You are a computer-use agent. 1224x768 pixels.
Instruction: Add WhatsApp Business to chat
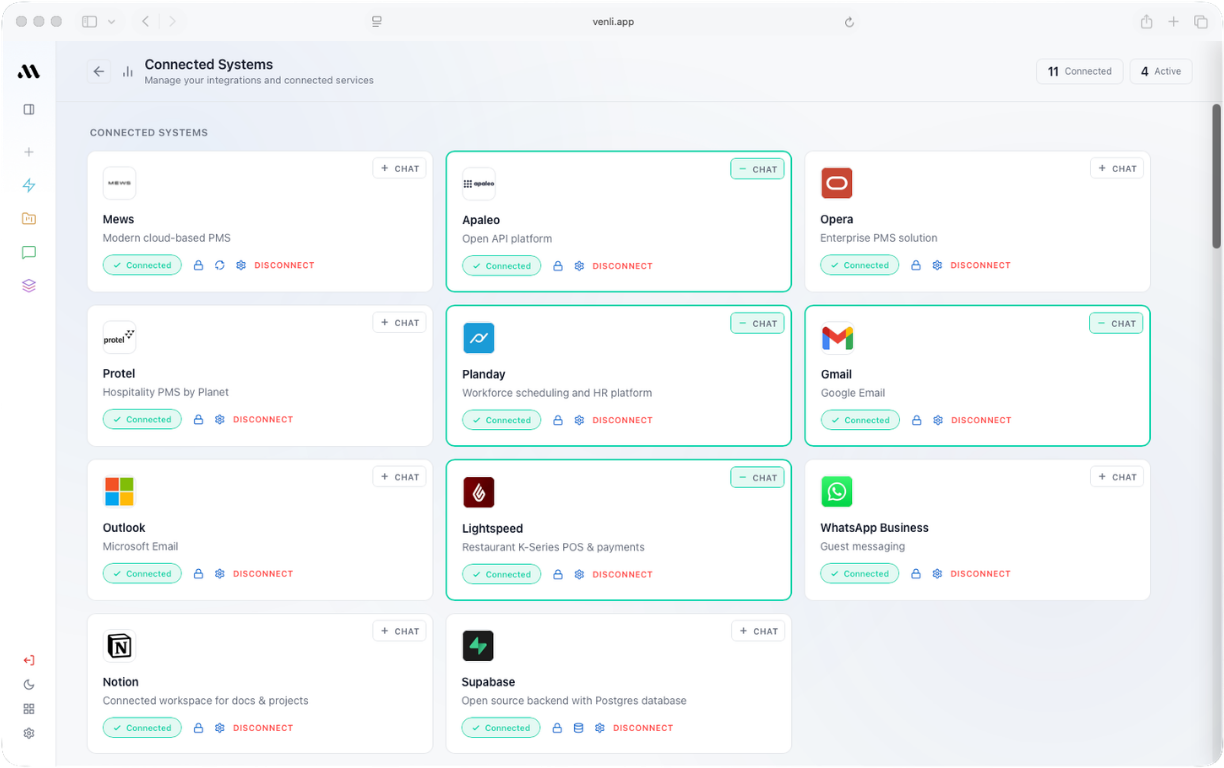pos(1117,477)
